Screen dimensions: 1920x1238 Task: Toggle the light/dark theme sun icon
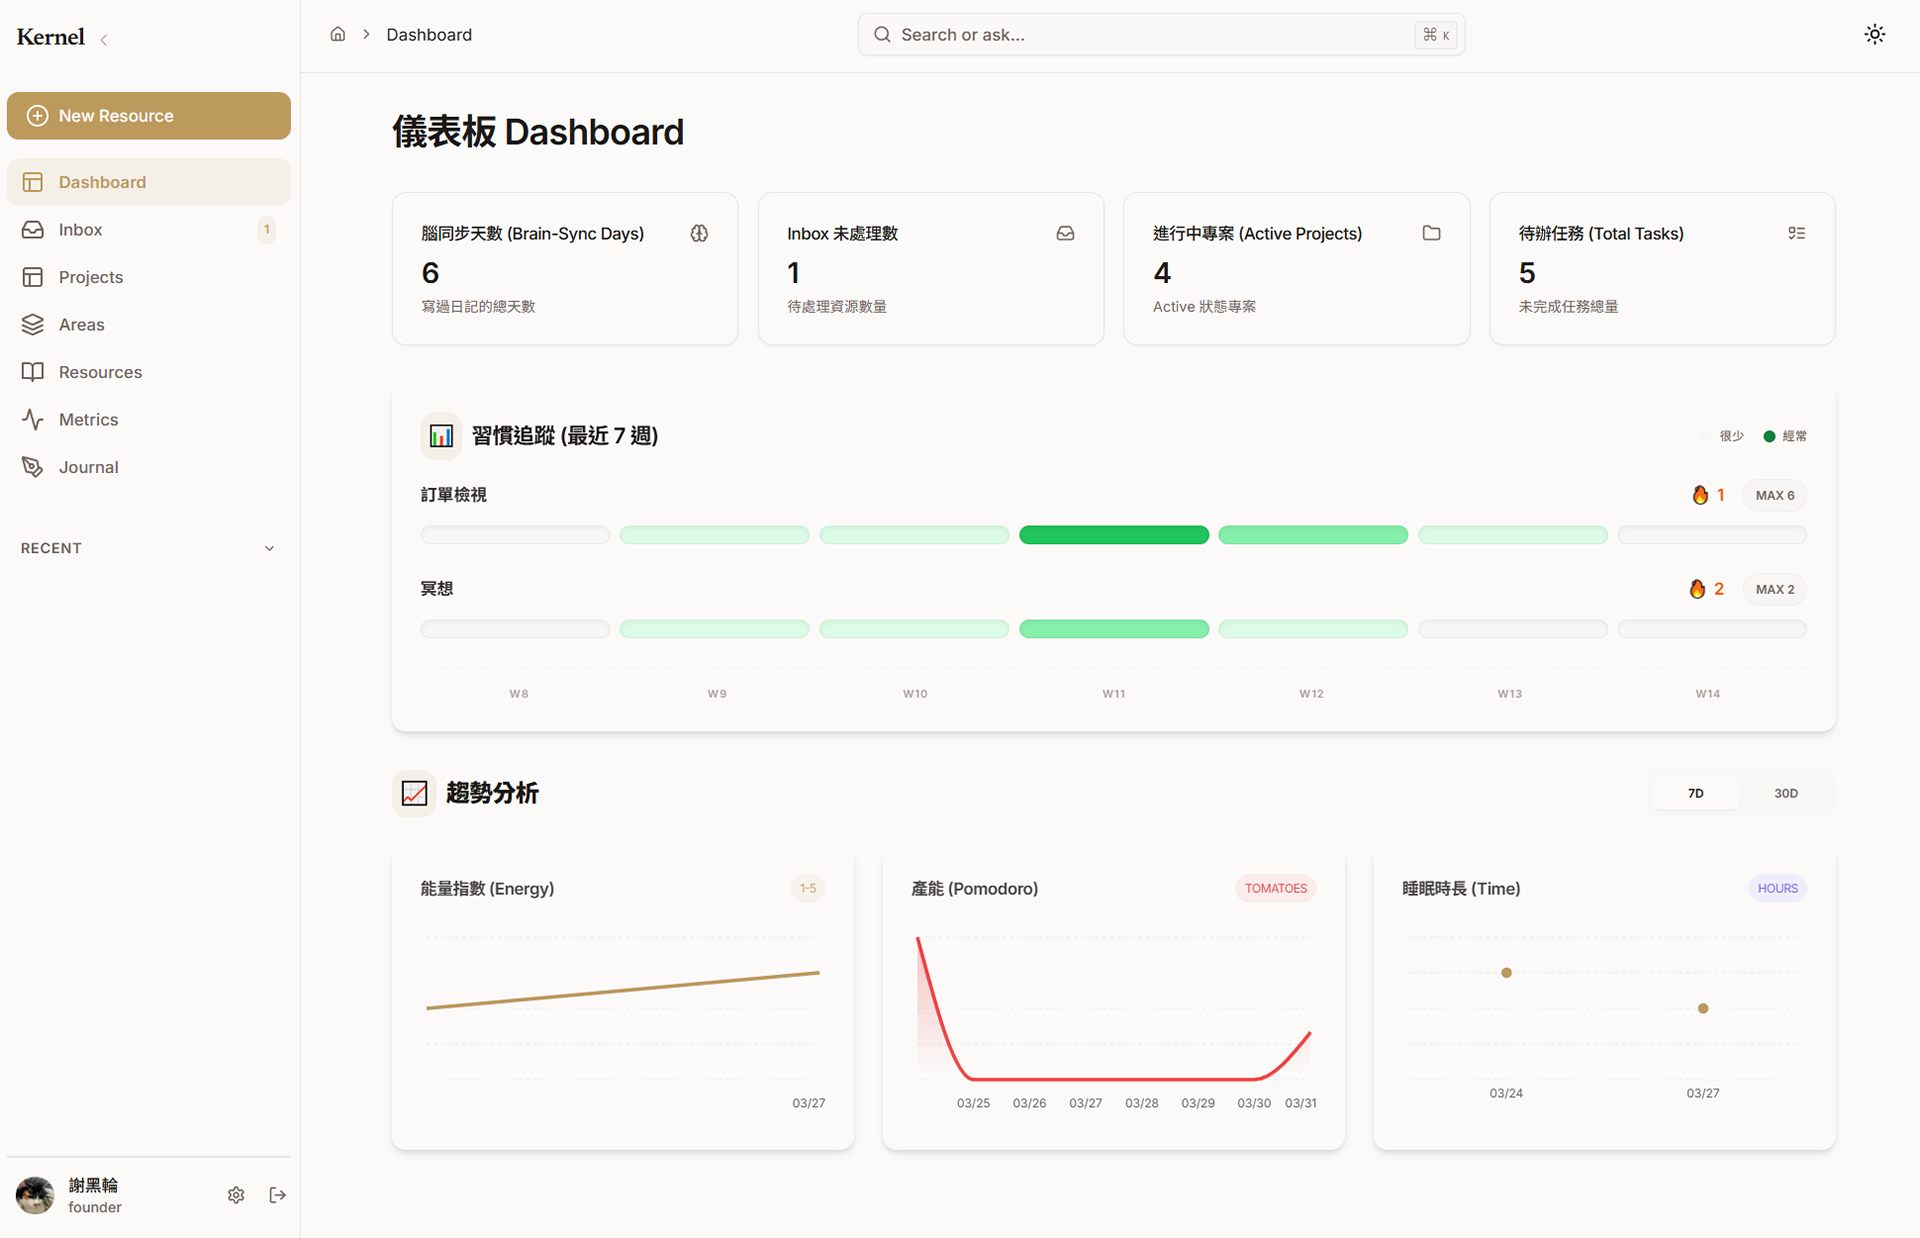coord(1874,34)
